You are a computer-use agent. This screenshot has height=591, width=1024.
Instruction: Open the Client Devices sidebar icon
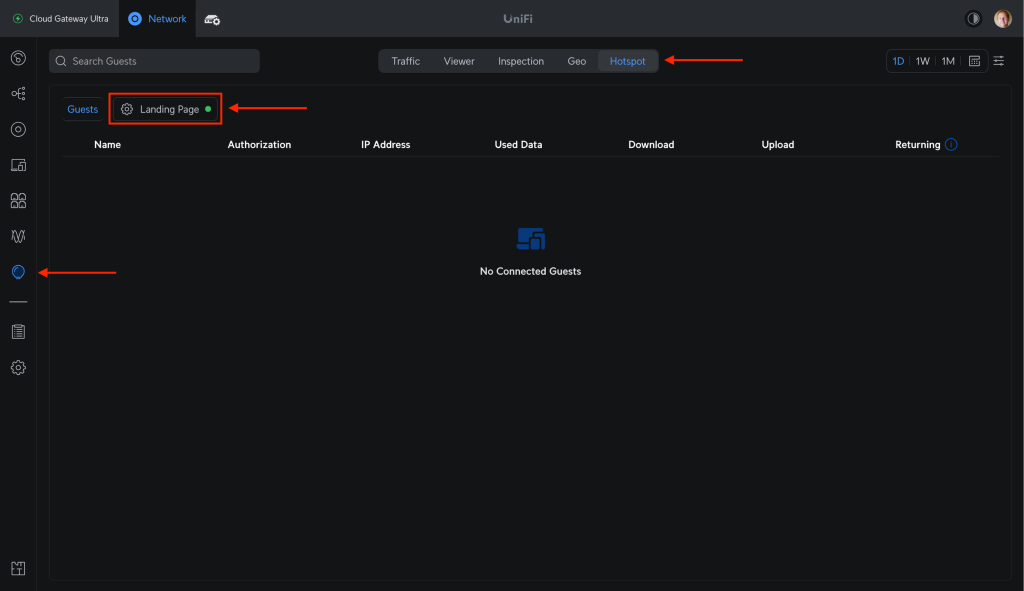coord(18,165)
